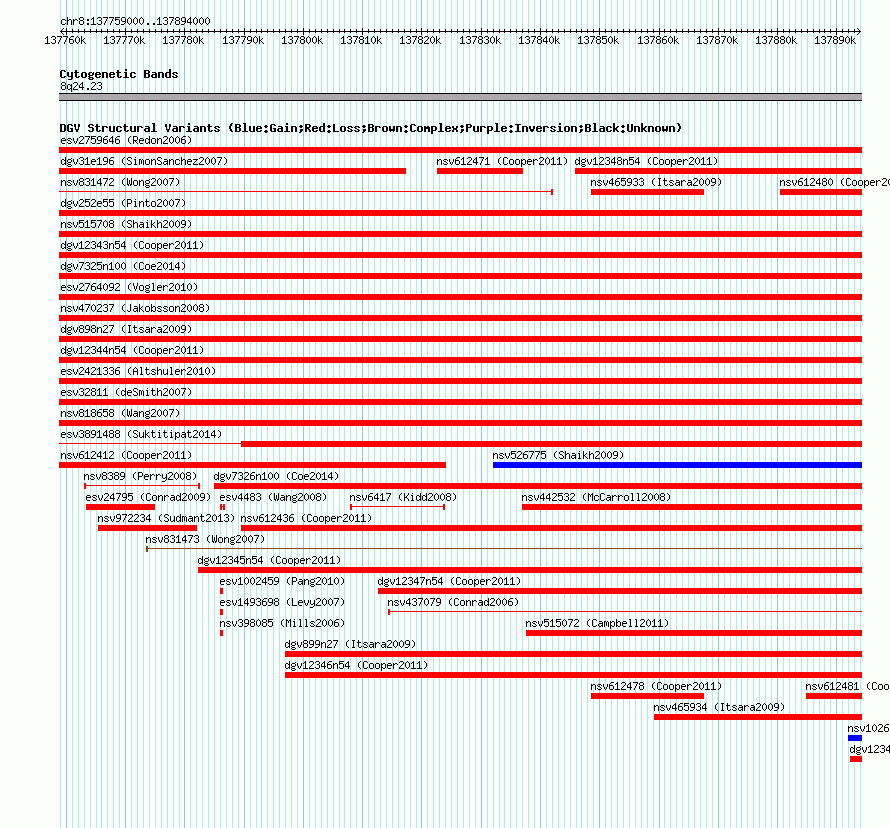Click the 137850k ruler position label
Image resolution: width=890 pixels, height=828 pixels.
point(598,40)
